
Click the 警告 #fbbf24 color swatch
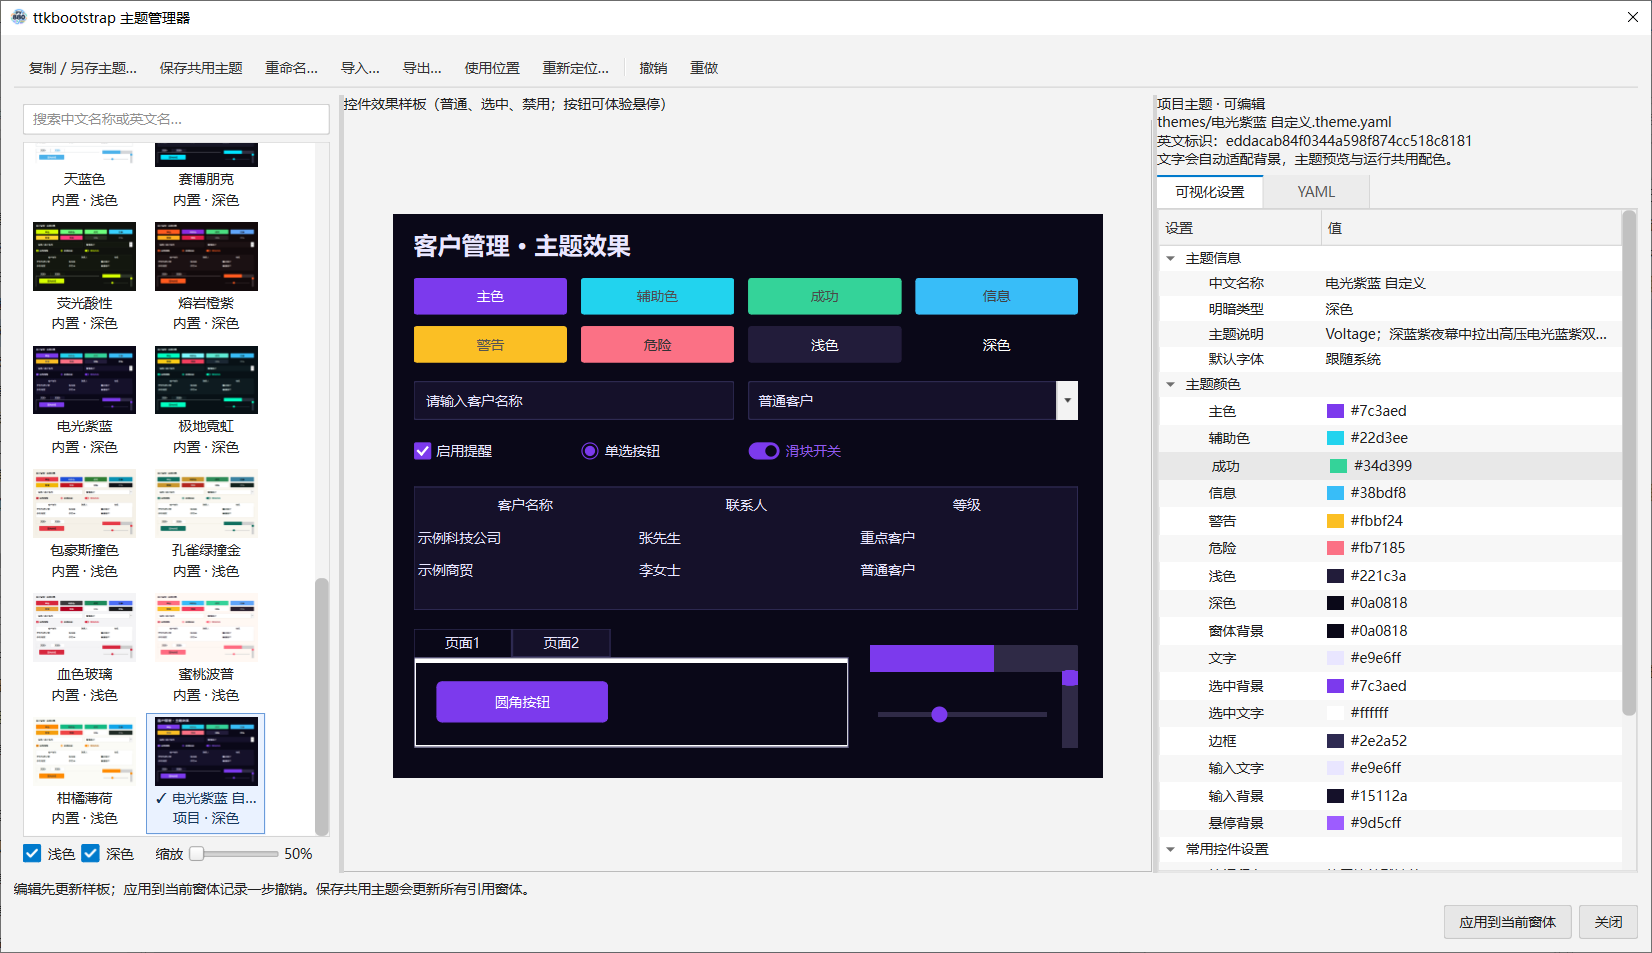[x=1335, y=521]
